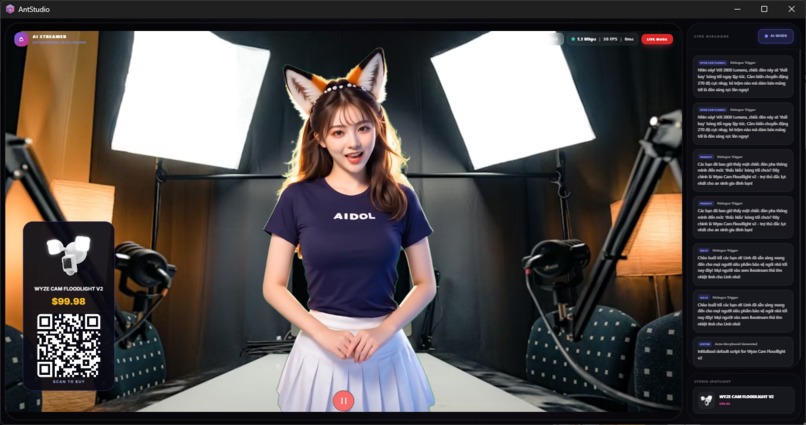The width and height of the screenshot is (806, 425).
Task: Click the WYZE CAM FLOODLIGHT V2 overlay title
Action: click(x=68, y=289)
